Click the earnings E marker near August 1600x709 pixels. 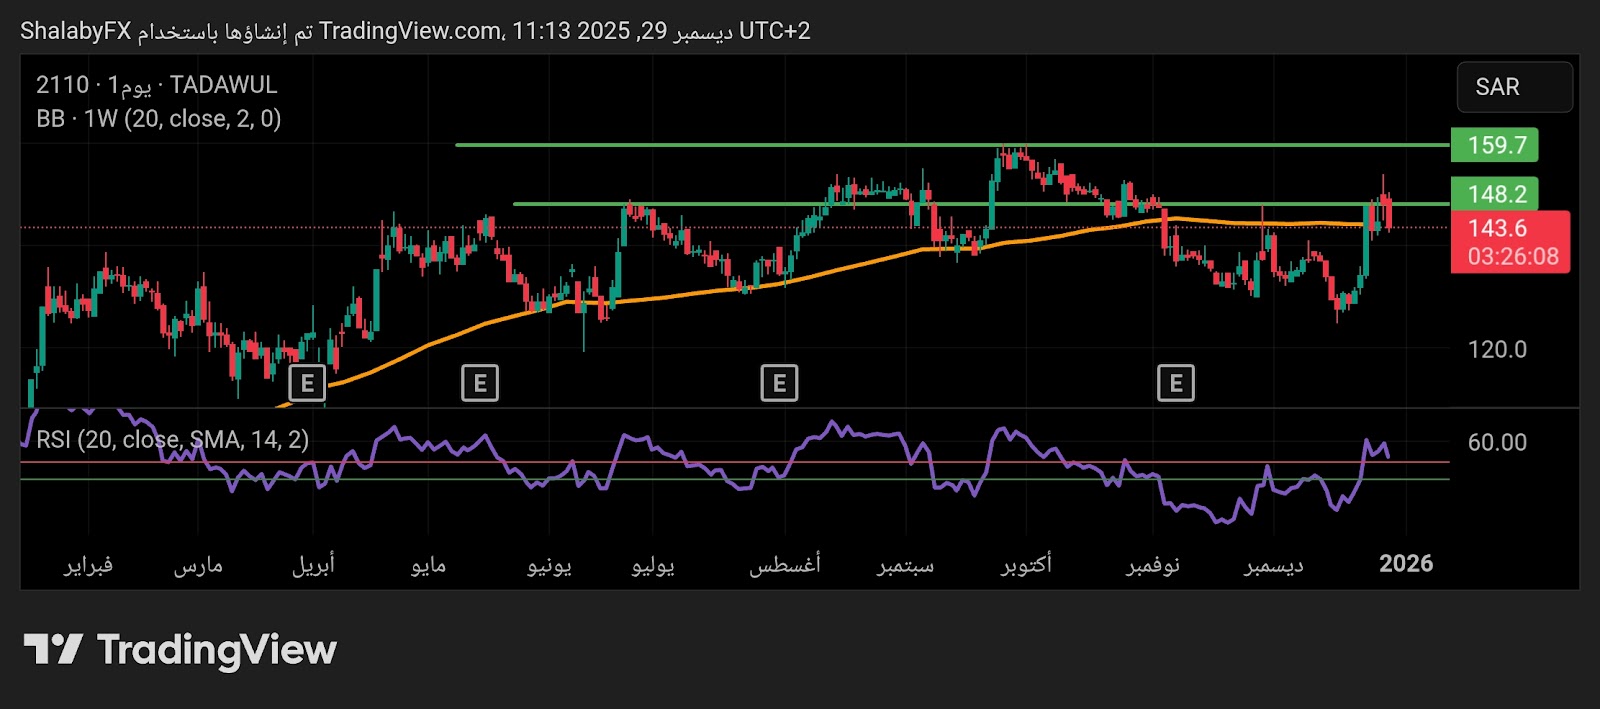[x=779, y=383]
